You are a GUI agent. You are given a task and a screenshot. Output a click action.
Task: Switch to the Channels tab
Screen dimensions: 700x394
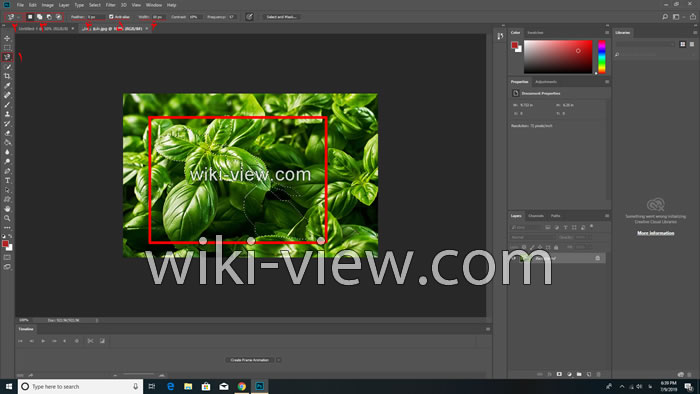pyautogui.click(x=536, y=216)
